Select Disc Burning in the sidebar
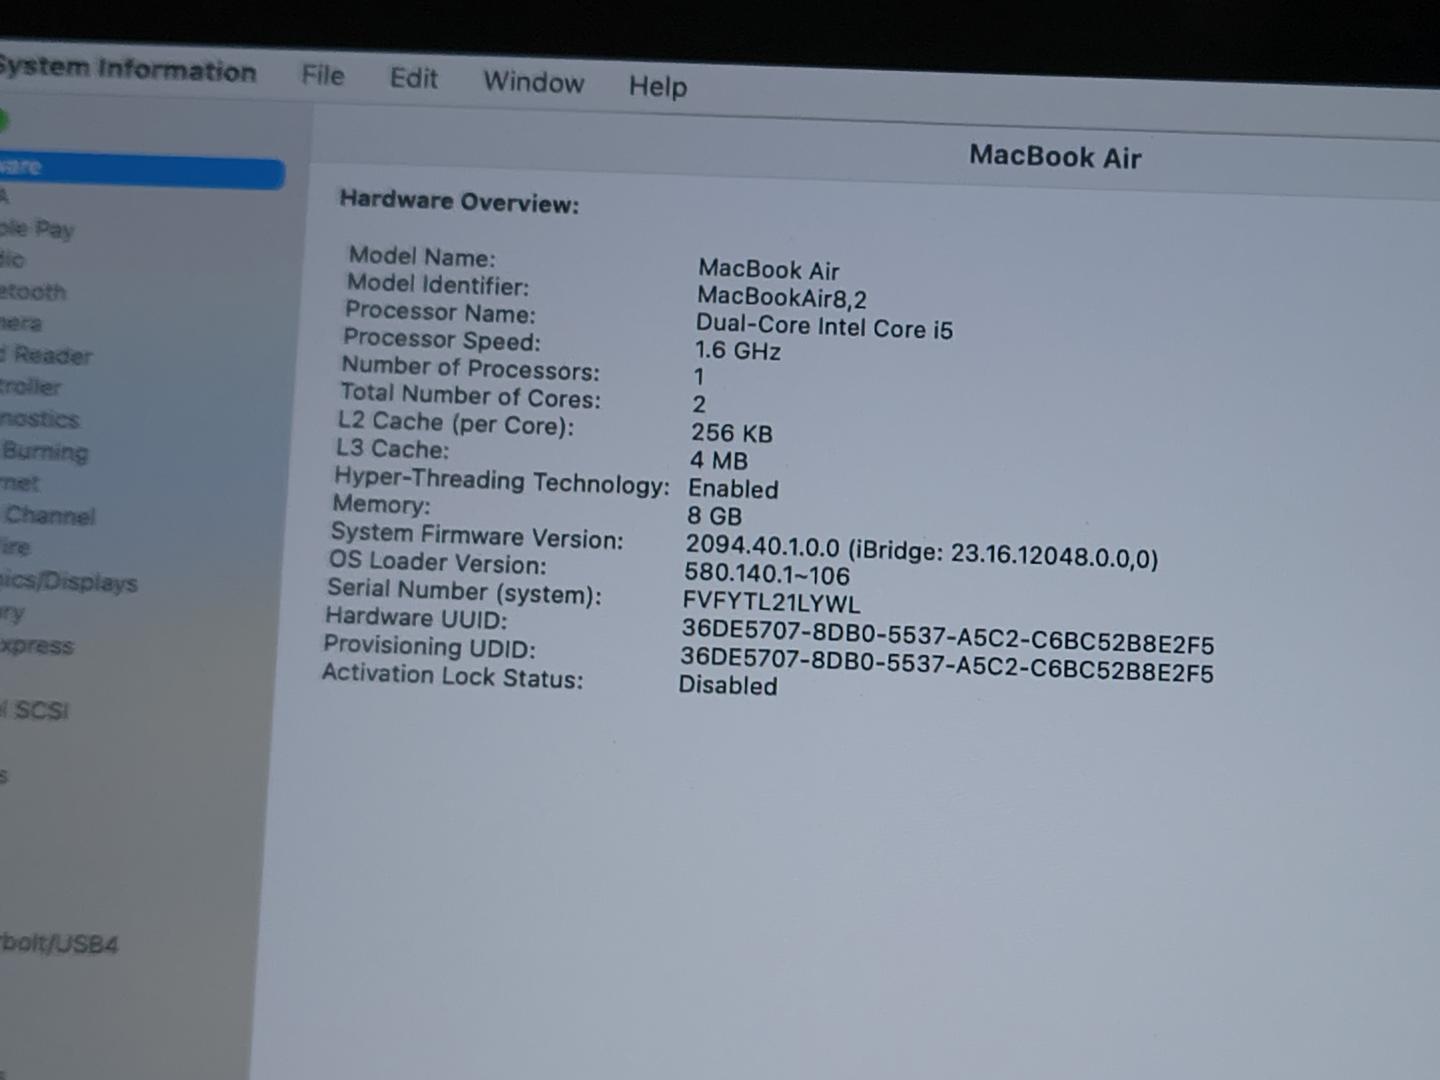1440x1080 pixels. 44,451
